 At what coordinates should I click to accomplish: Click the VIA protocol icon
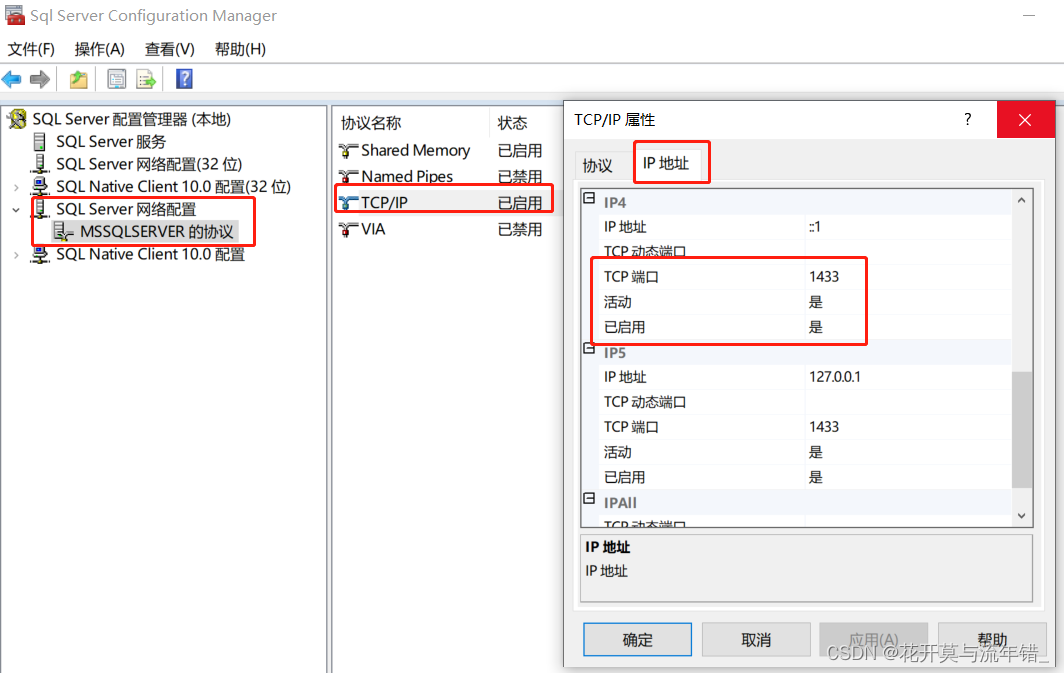(348, 229)
